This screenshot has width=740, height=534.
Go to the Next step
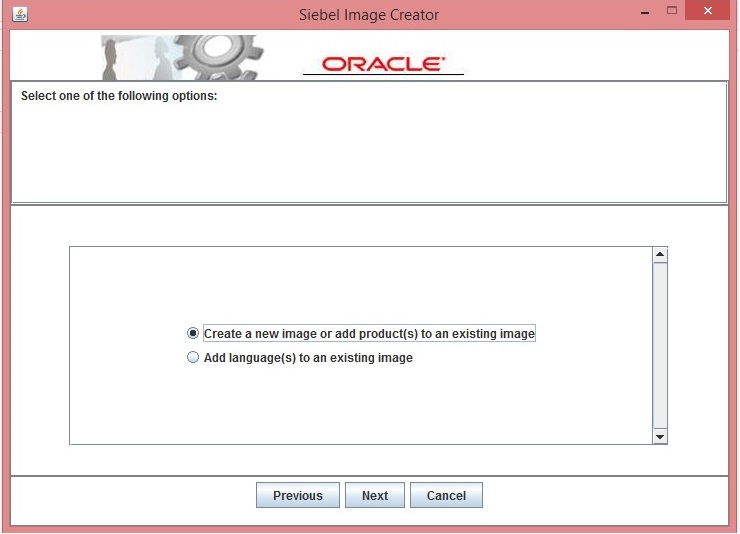pos(375,495)
